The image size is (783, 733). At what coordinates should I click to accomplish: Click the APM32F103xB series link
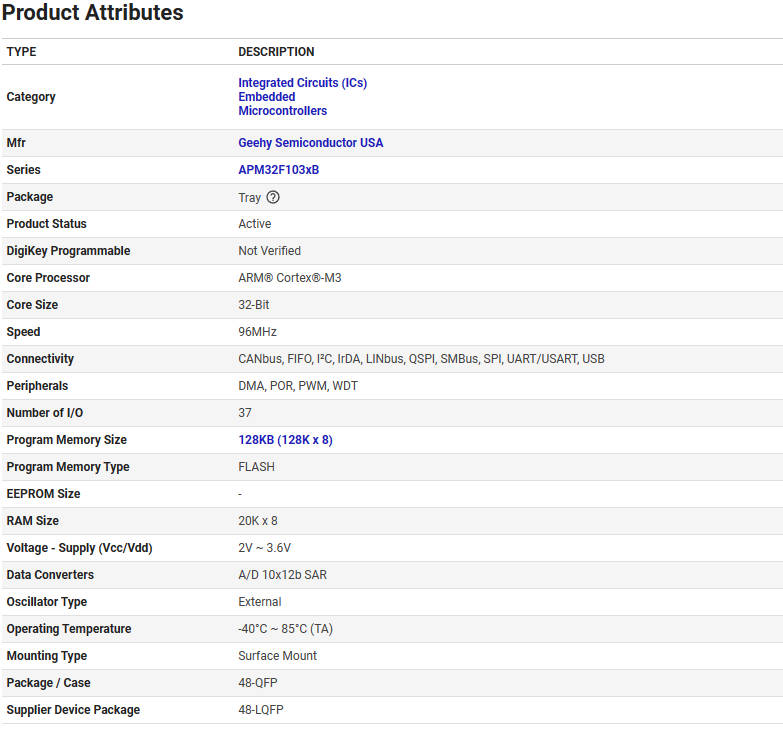click(278, 170)
